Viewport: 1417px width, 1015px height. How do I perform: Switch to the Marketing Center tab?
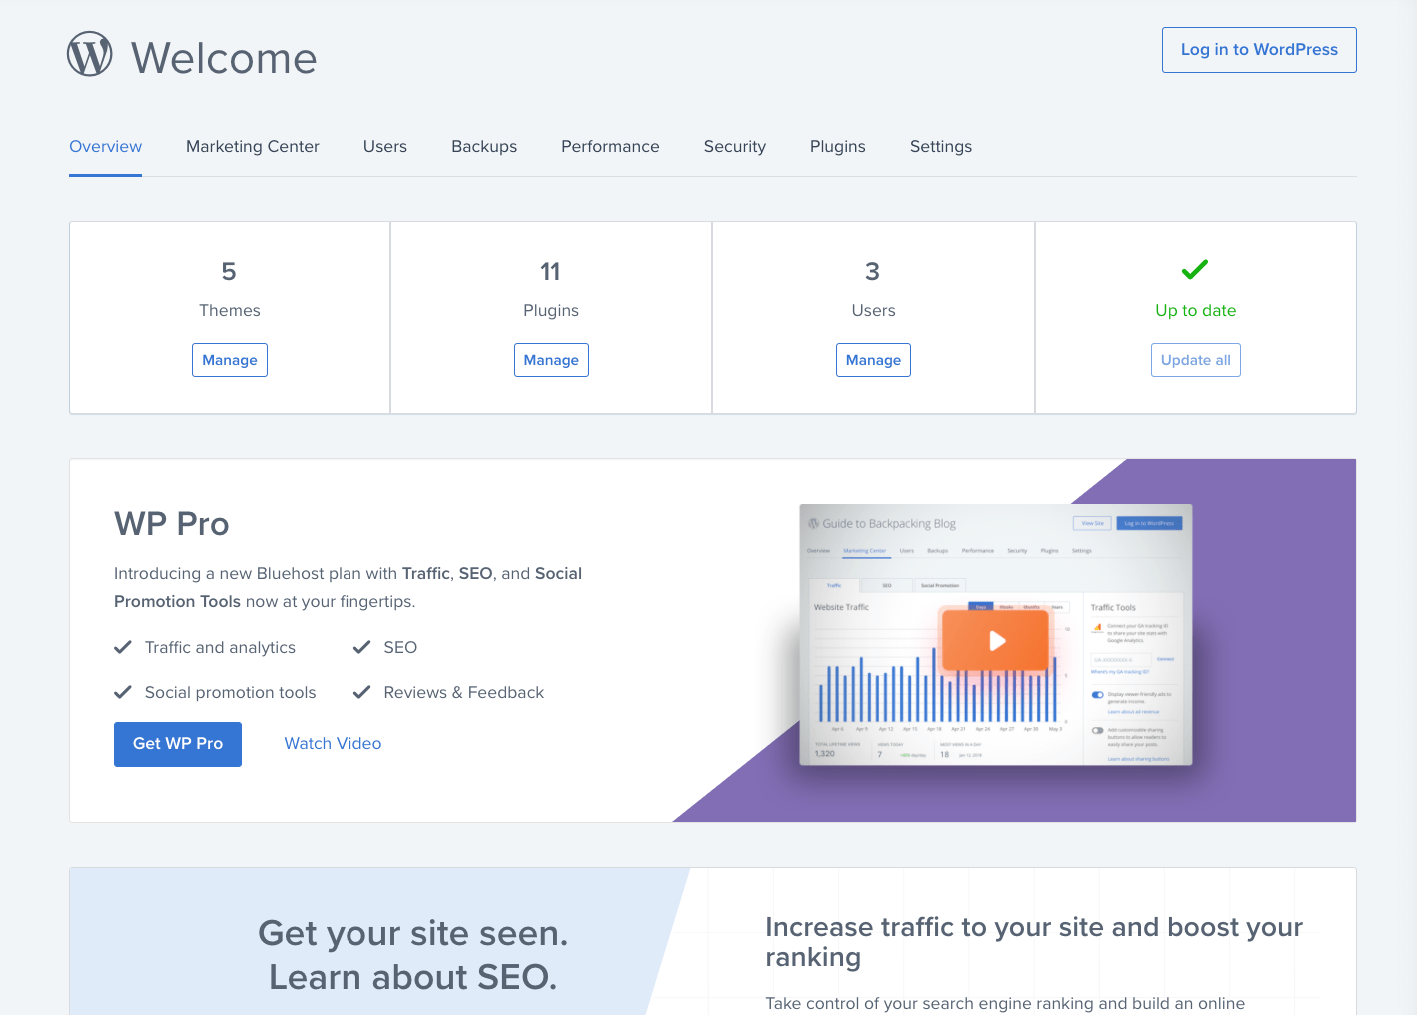(253, 146)
